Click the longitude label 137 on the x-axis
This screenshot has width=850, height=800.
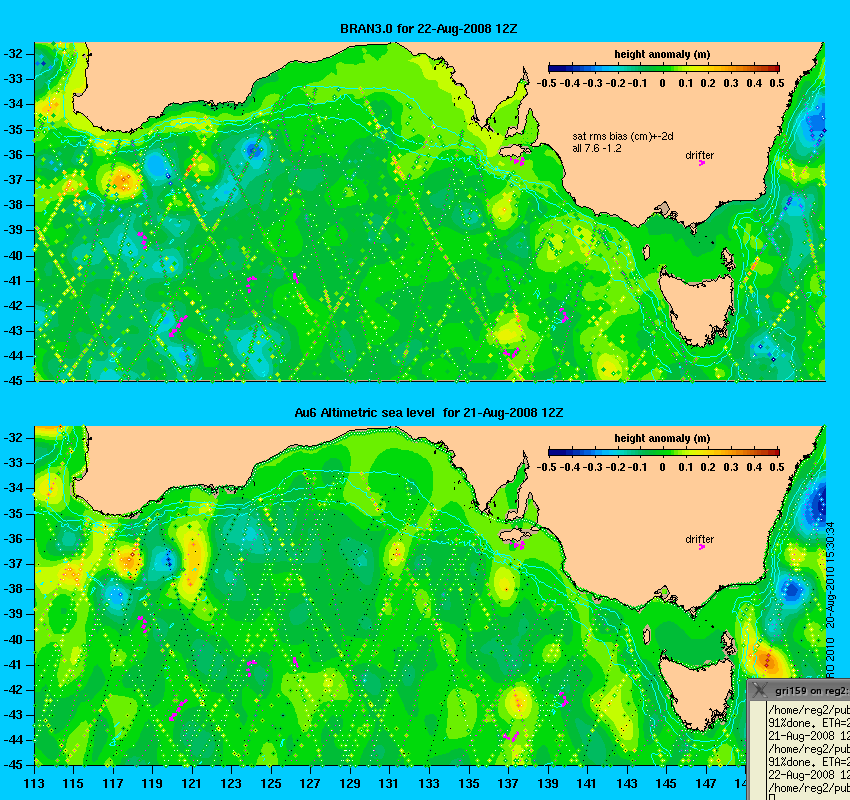(x=508, y=783)
